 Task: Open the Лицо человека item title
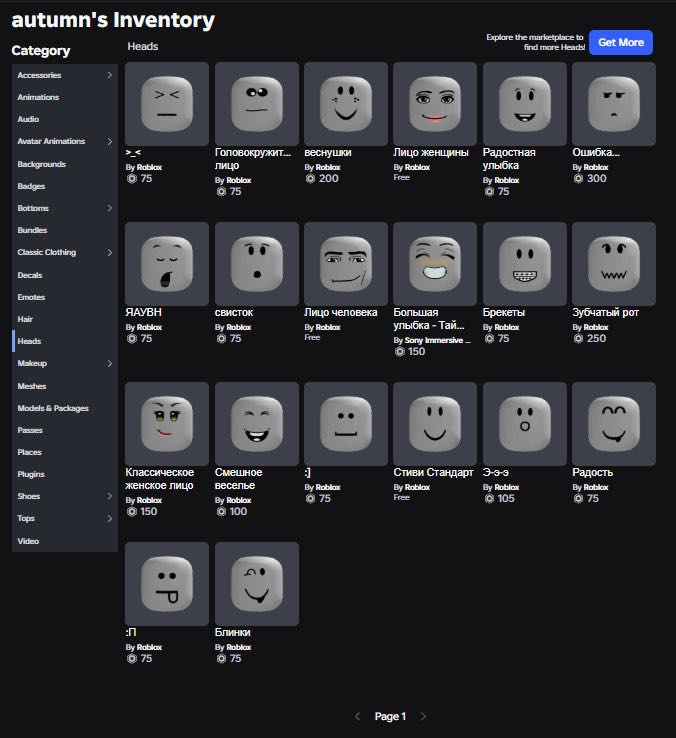pyautogui.click(x=341, y=313)
